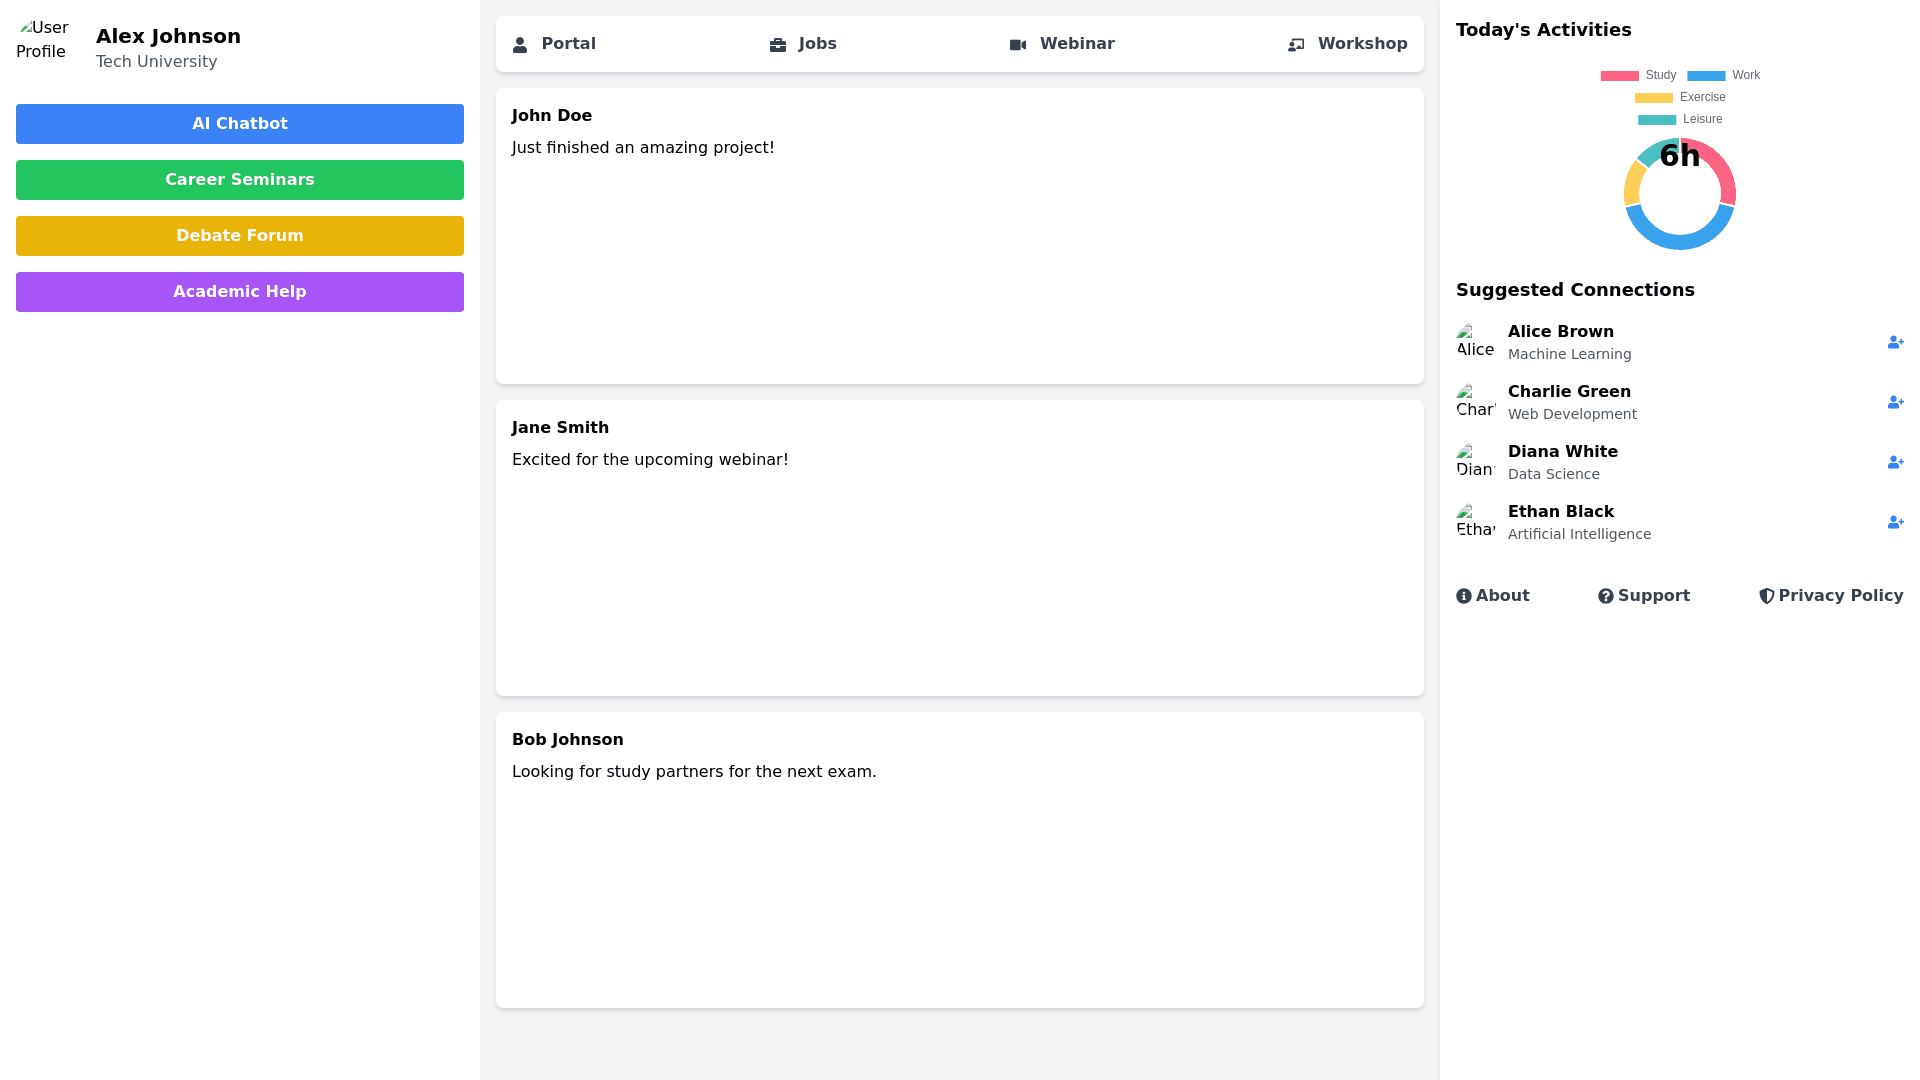Toggle the Work dataset legend entry
This screenshot has height=1080, width=1920.
tap(1723, 75)
